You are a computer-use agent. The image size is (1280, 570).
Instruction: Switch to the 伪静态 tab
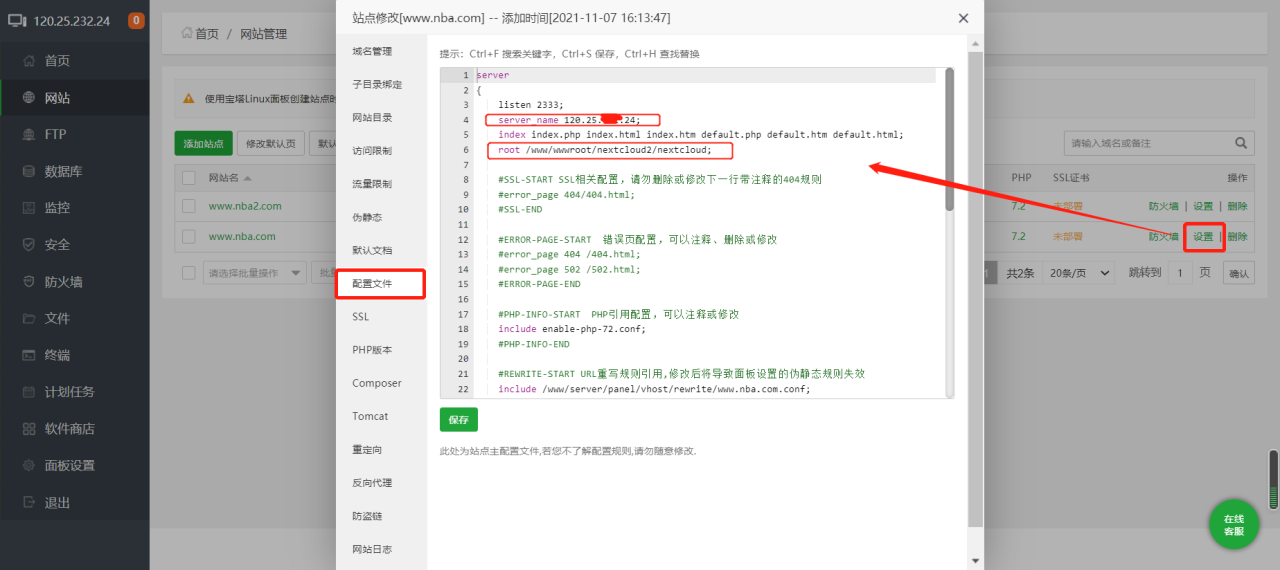pos(367,217)
